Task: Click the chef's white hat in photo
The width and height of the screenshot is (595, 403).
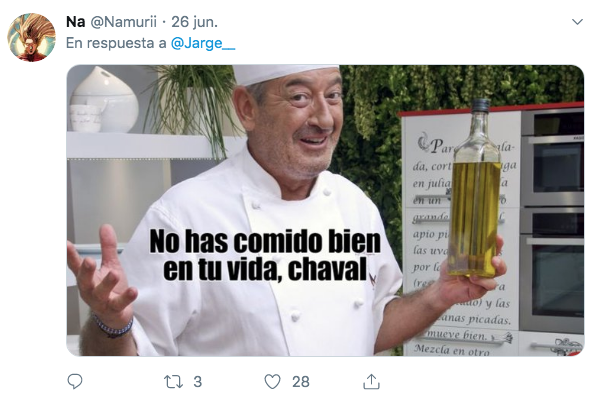Action: click(x=283, y=74)
